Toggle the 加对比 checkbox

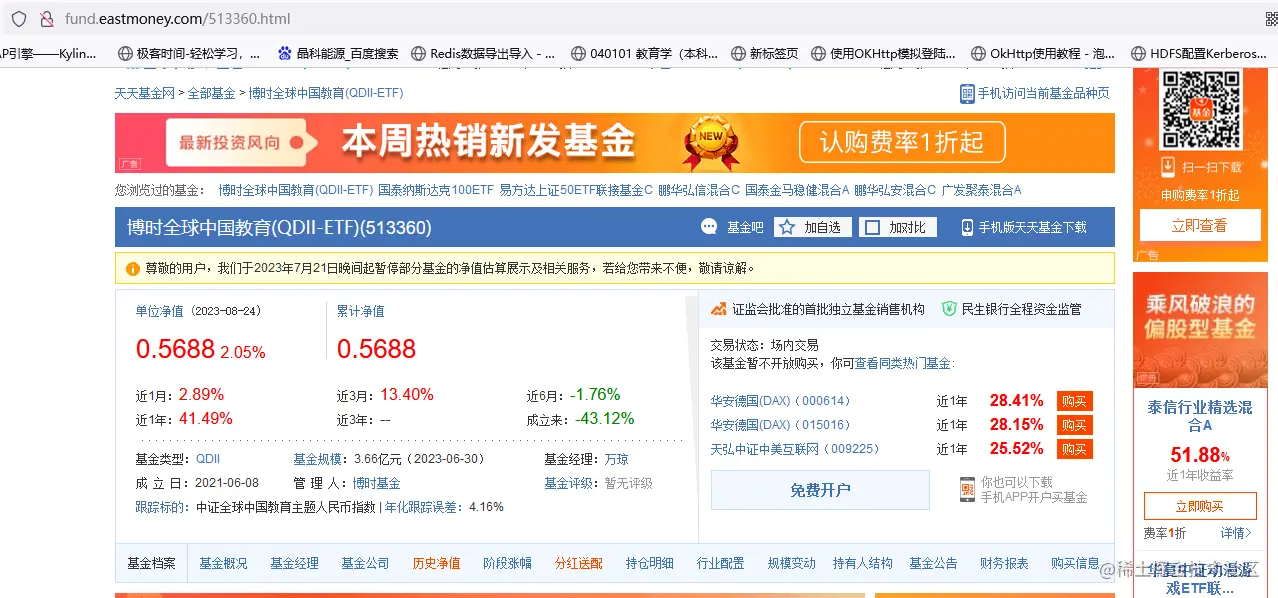click(872, 227)
